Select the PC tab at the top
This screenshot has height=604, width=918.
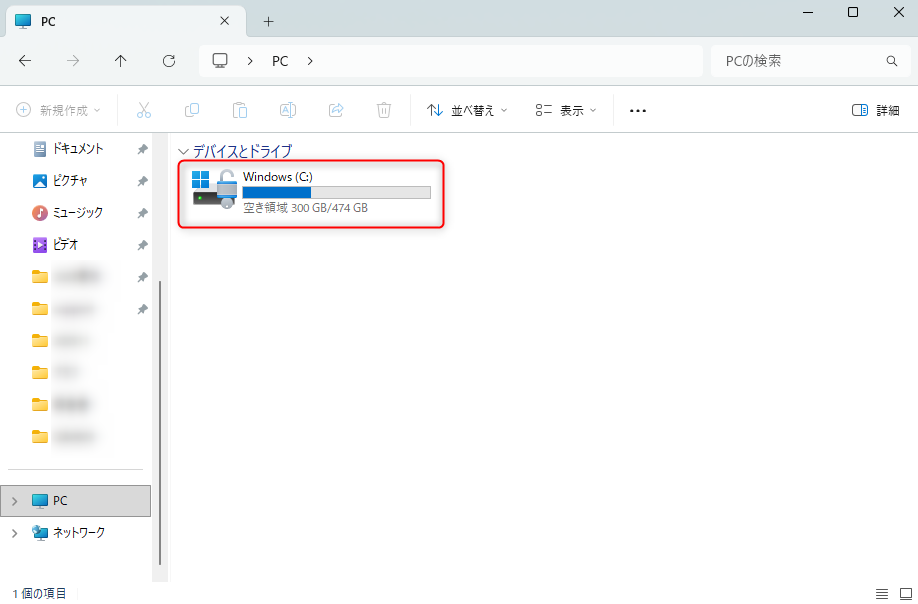100,20
